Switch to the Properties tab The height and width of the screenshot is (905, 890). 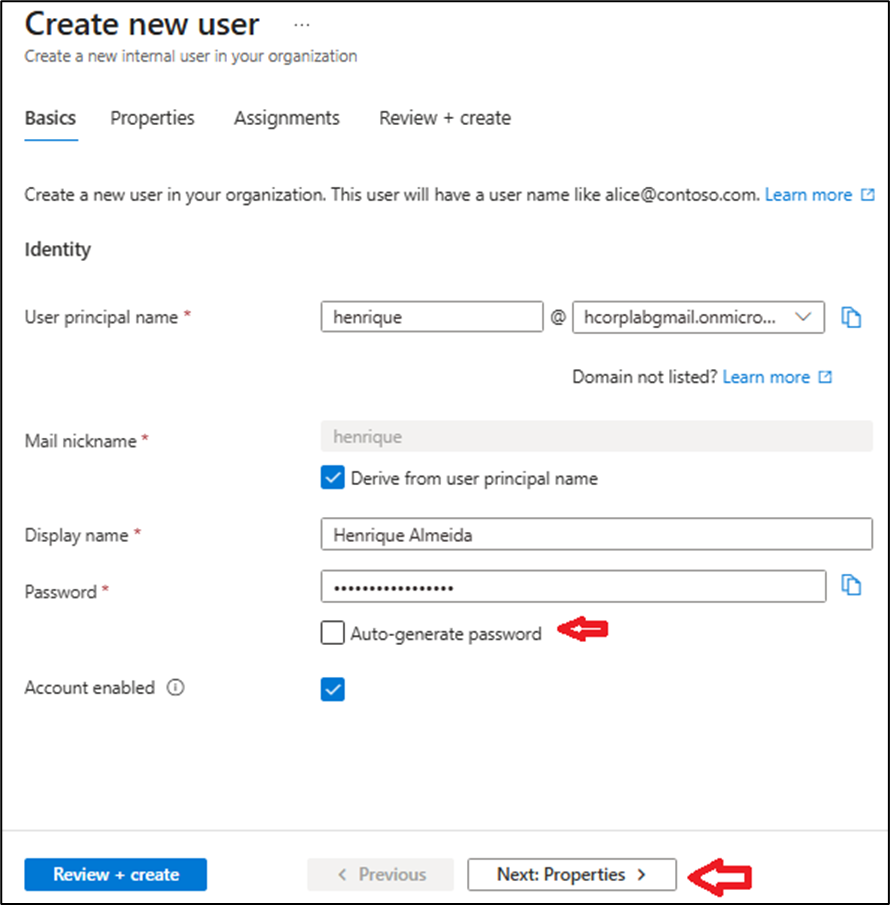(152, 118)
